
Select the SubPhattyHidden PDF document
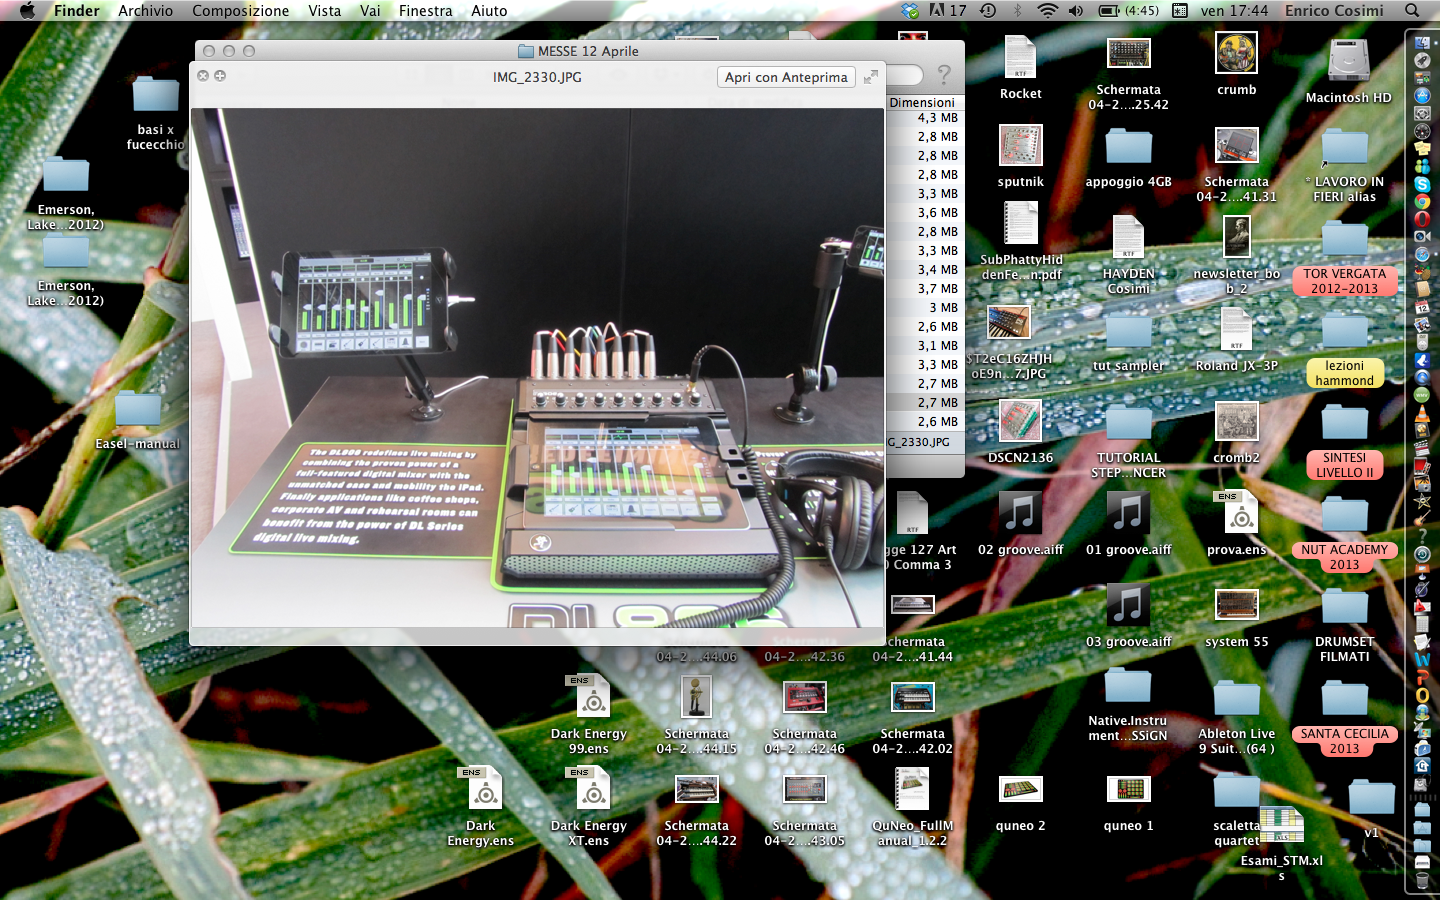tap(1020, 224)
